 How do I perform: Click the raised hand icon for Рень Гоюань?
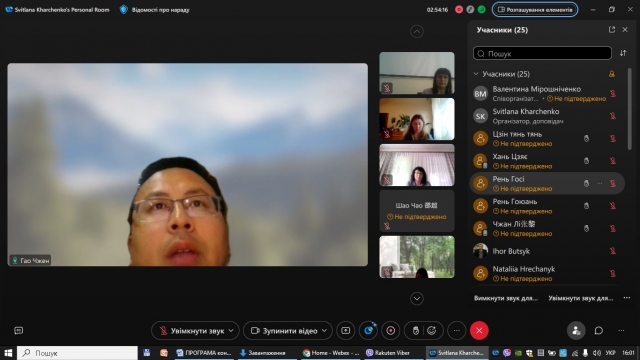586,206
